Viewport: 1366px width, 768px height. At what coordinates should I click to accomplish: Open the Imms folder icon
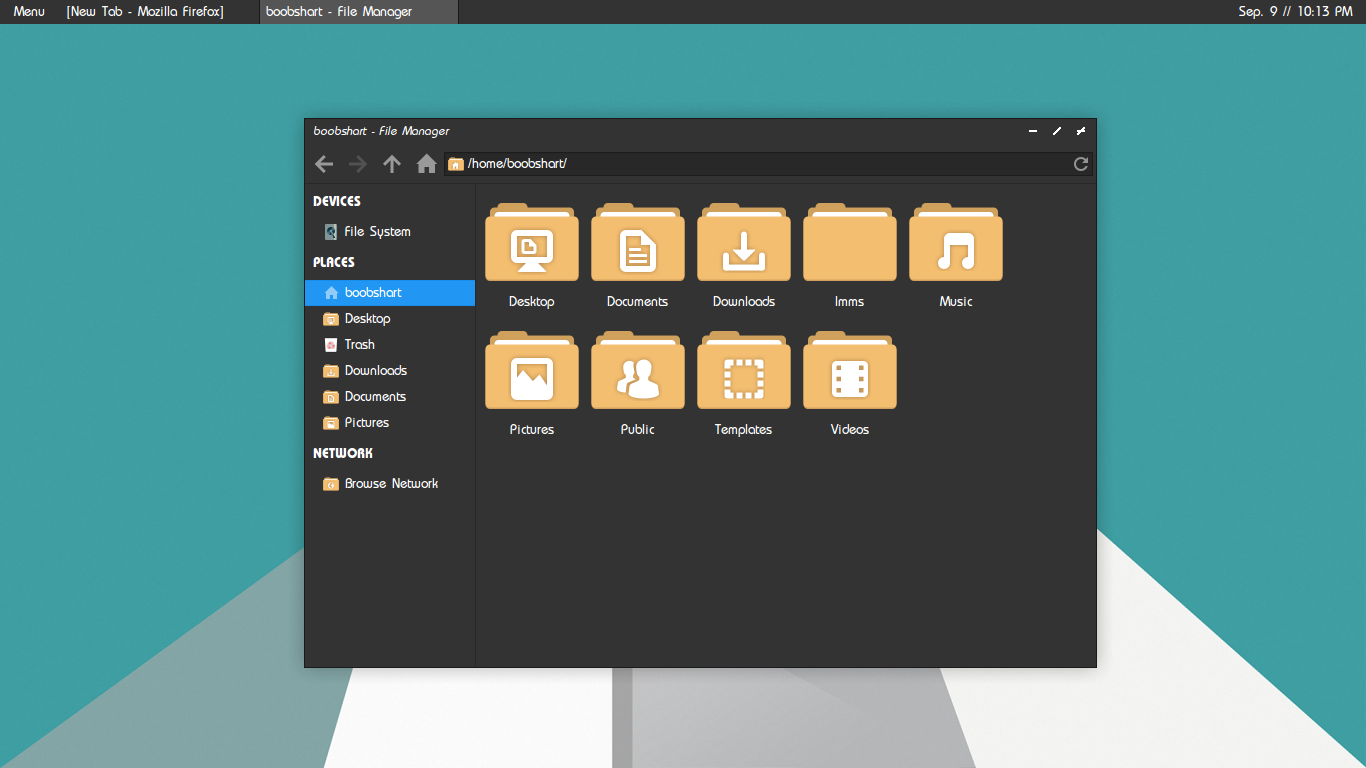tap(849, 242)
